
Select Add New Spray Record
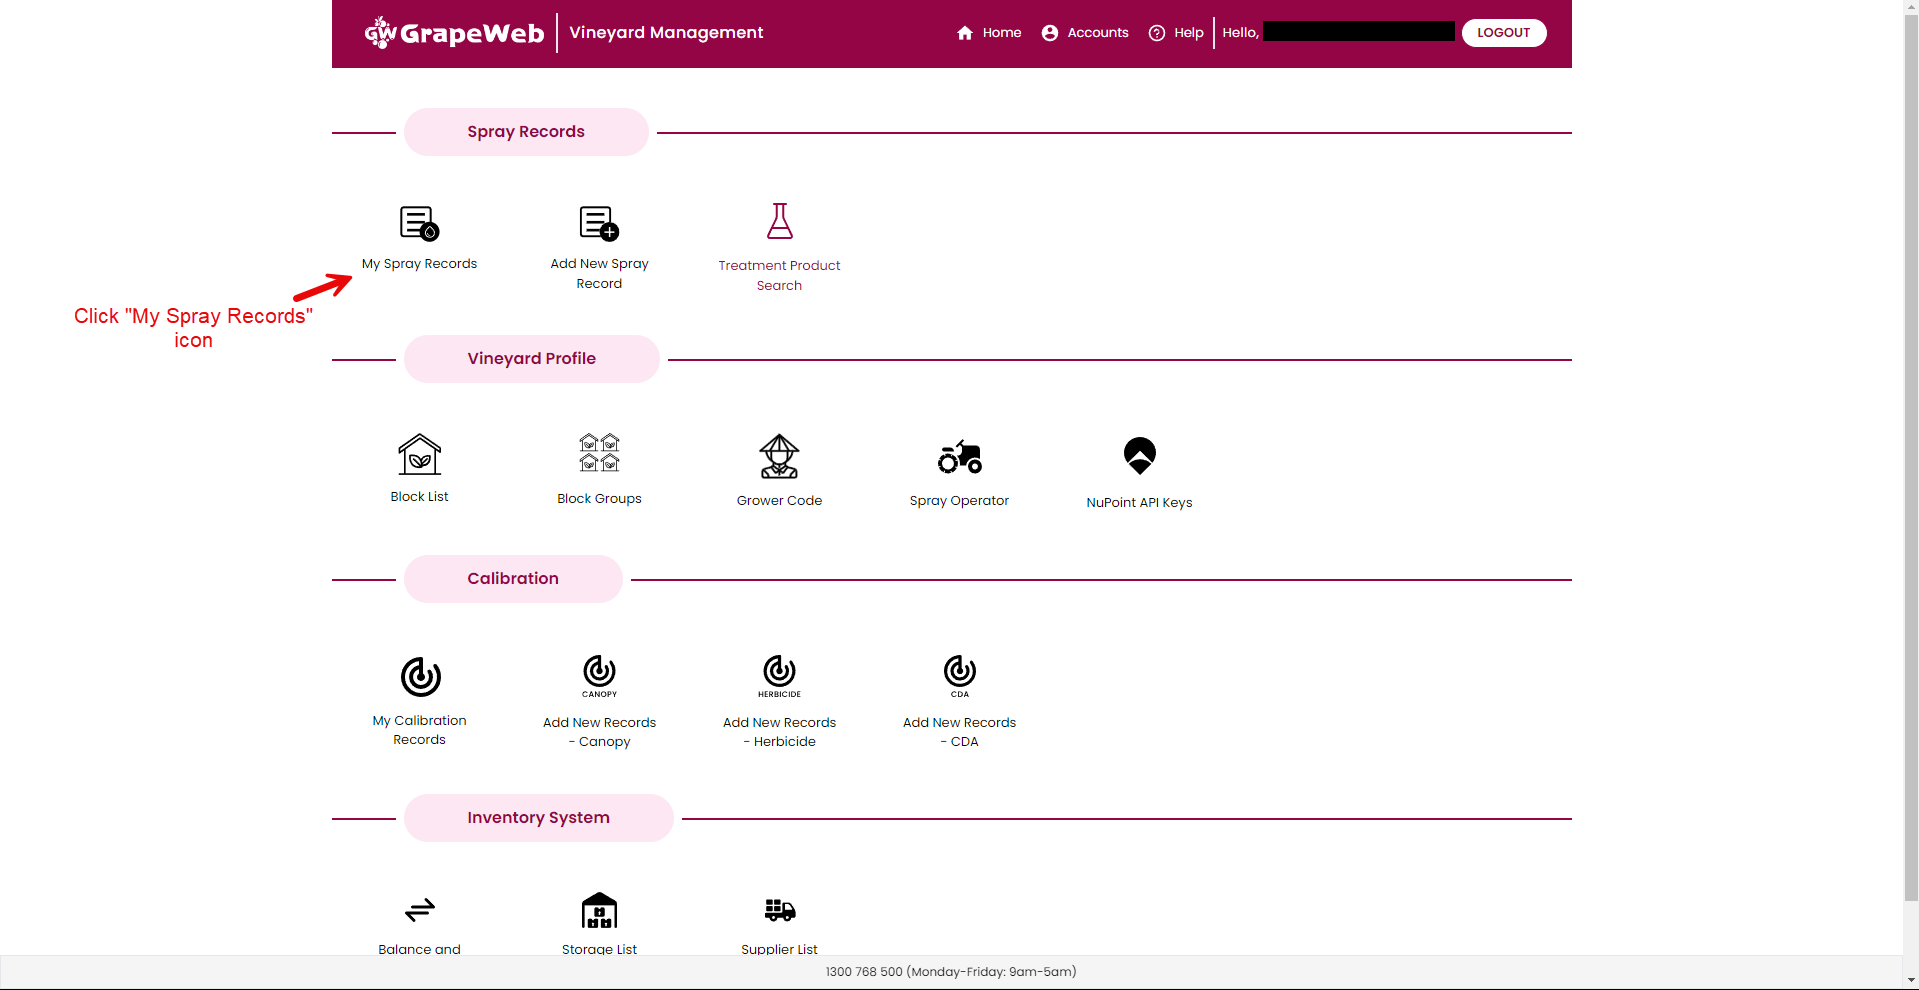tap(598, 223)
